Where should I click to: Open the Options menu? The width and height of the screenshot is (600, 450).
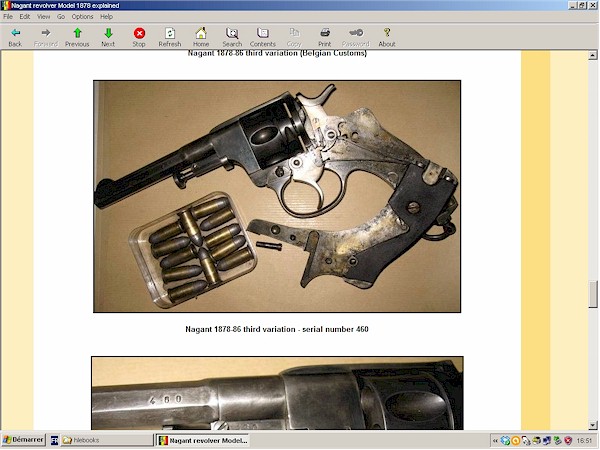coord(82,16)
